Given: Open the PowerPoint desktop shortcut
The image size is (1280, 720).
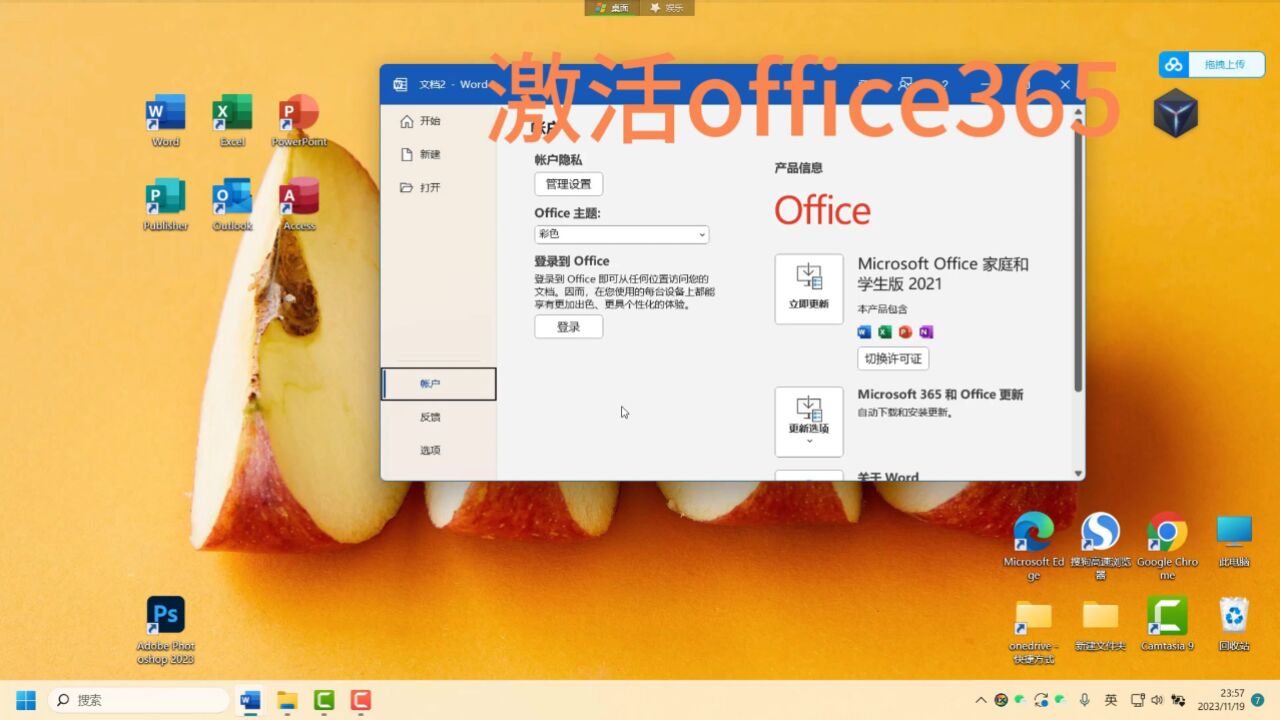Looking at the screenshot, I should pos(299,120).
